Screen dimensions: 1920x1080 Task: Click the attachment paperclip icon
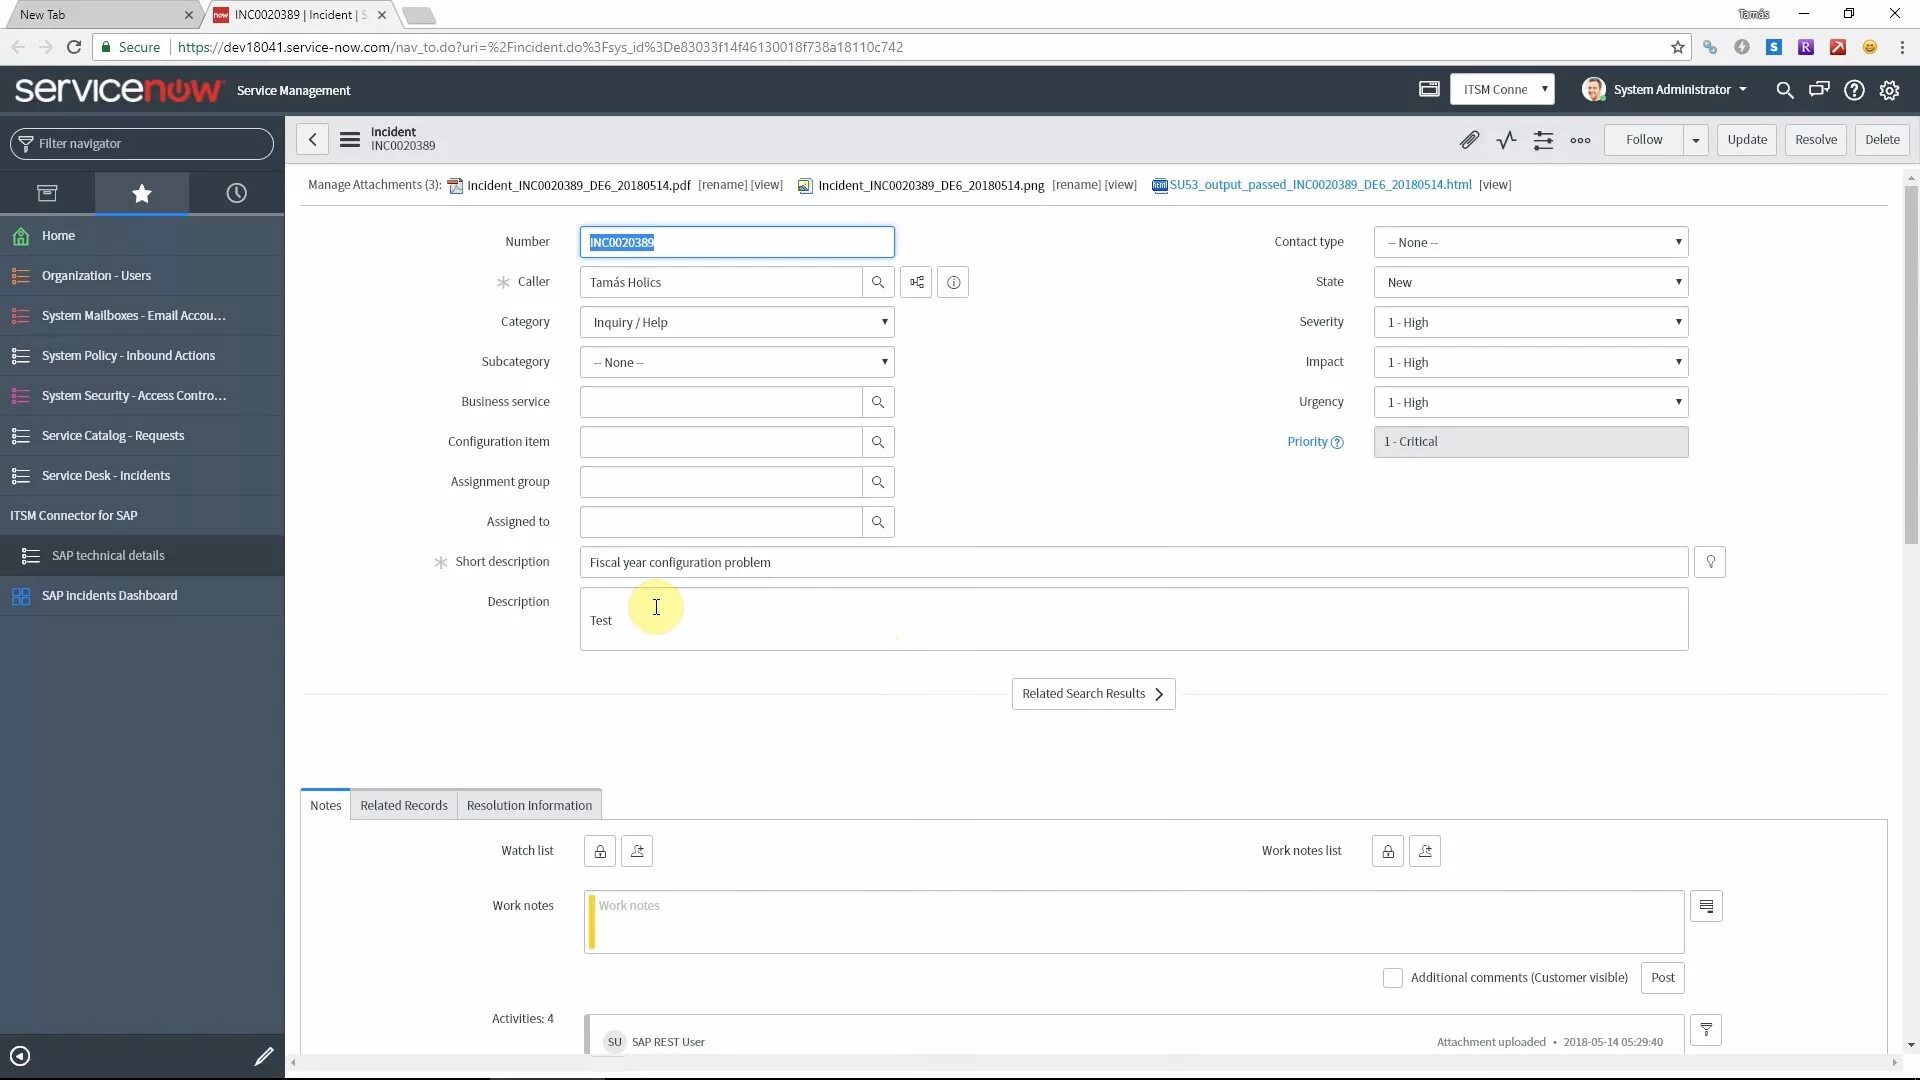(x=1468, y=138)
